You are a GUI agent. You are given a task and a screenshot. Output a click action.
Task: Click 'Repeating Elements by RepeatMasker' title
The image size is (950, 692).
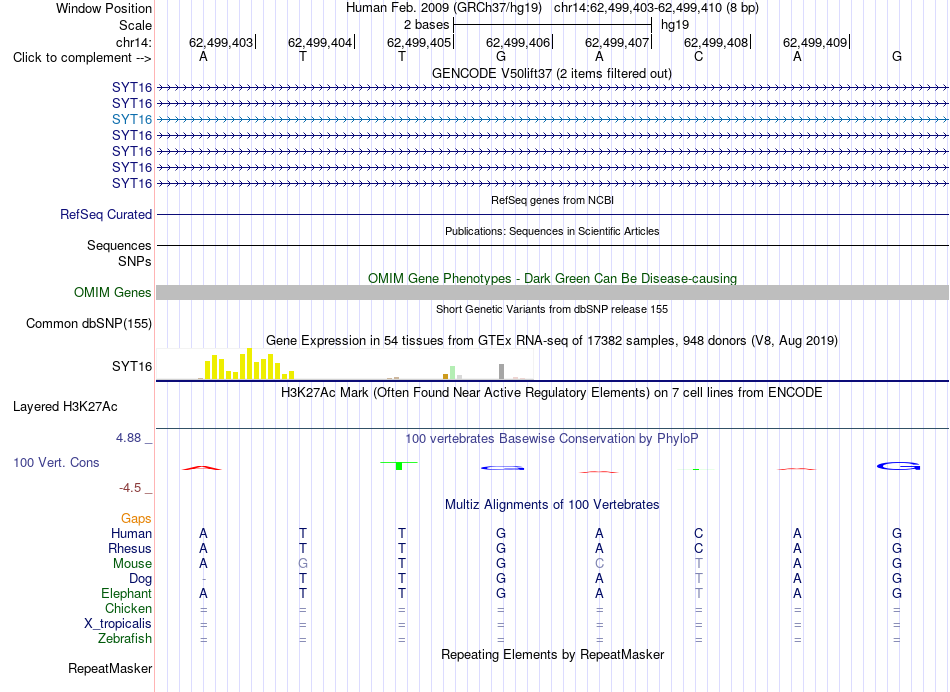(x=552, y=654)
